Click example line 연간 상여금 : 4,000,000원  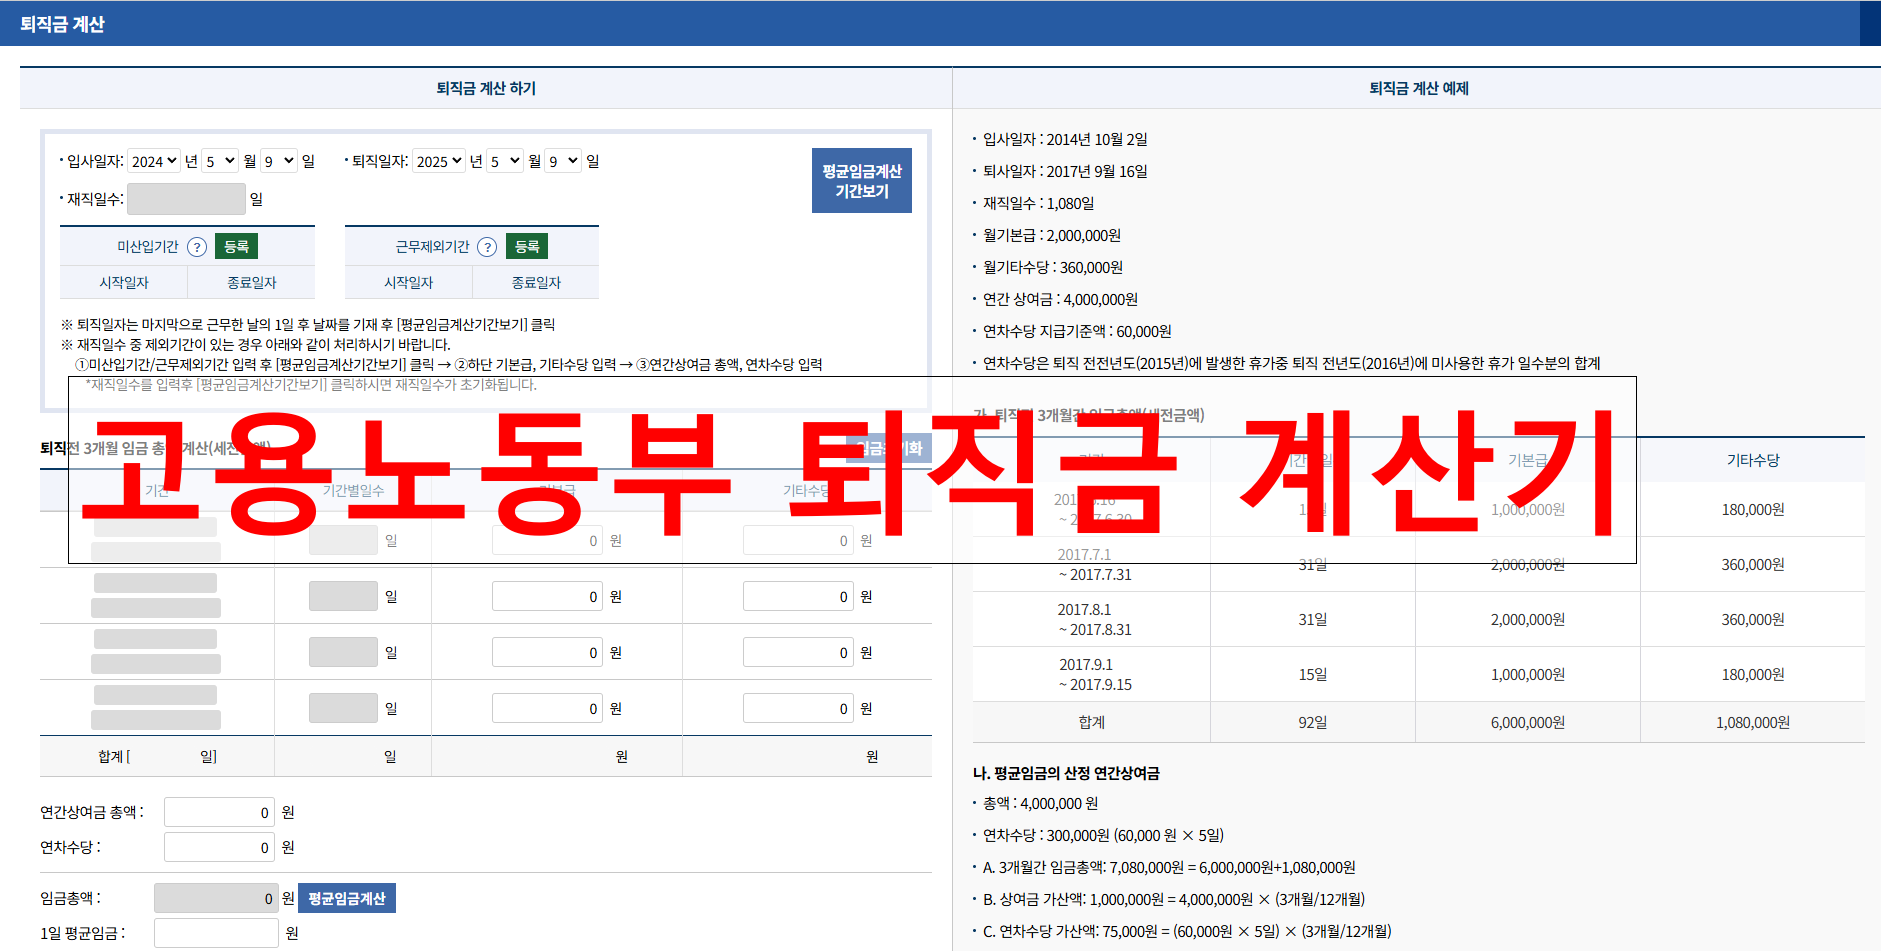1060,299
